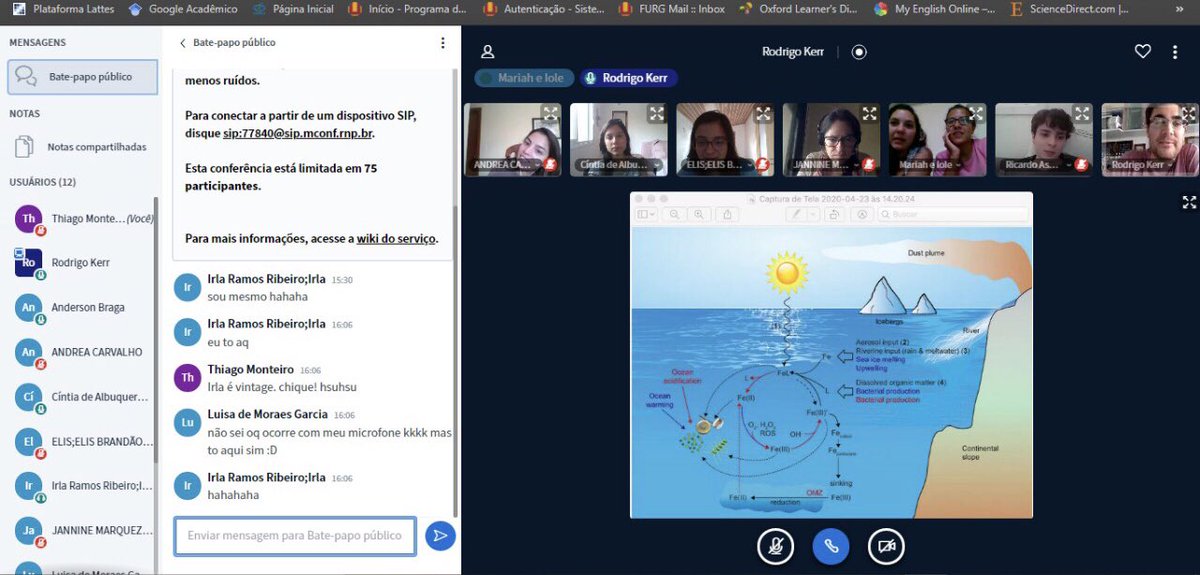The image size is (1200, 575).
Task: Open ANDREA CA... webcam name dropdown
Action: click(504, 165)
